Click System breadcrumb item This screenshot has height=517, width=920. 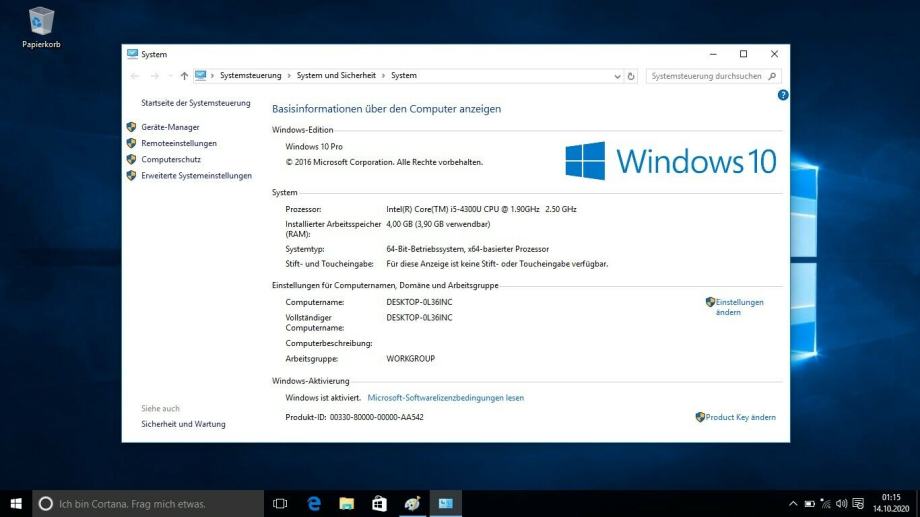(404, 76)
